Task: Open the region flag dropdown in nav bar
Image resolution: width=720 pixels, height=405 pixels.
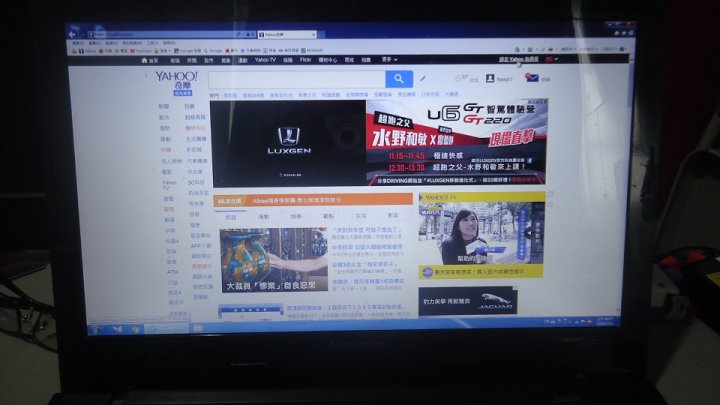Action: click(x=551, y=59)
